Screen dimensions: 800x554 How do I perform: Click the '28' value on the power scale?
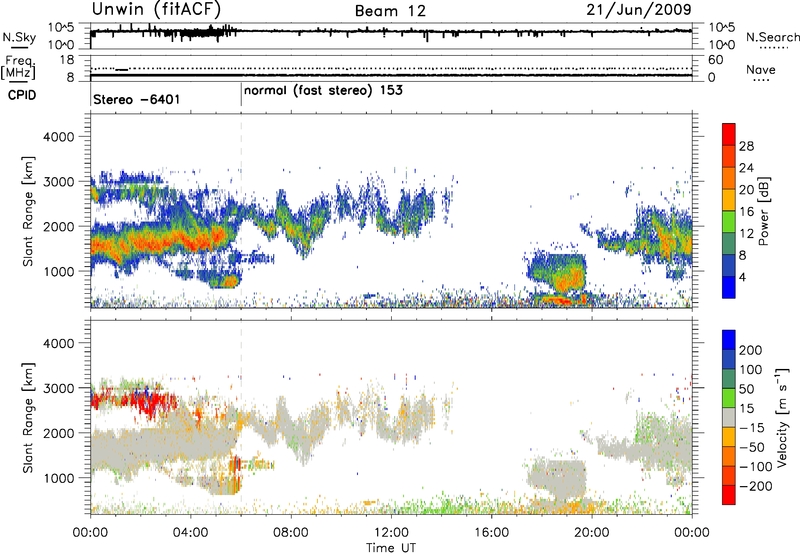click(x=746, y=146)
